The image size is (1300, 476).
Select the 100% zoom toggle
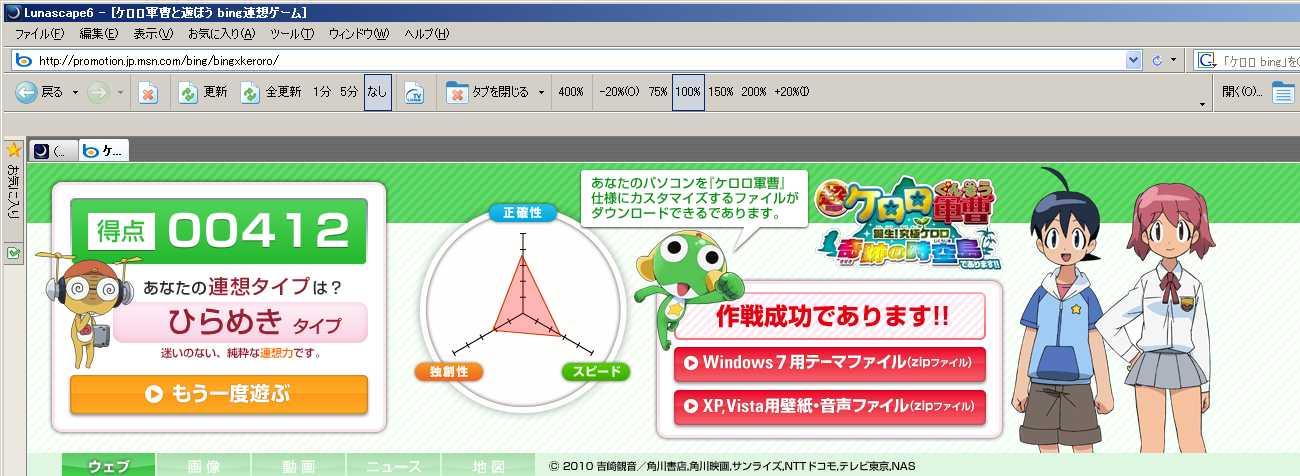[x=688, y=92]
